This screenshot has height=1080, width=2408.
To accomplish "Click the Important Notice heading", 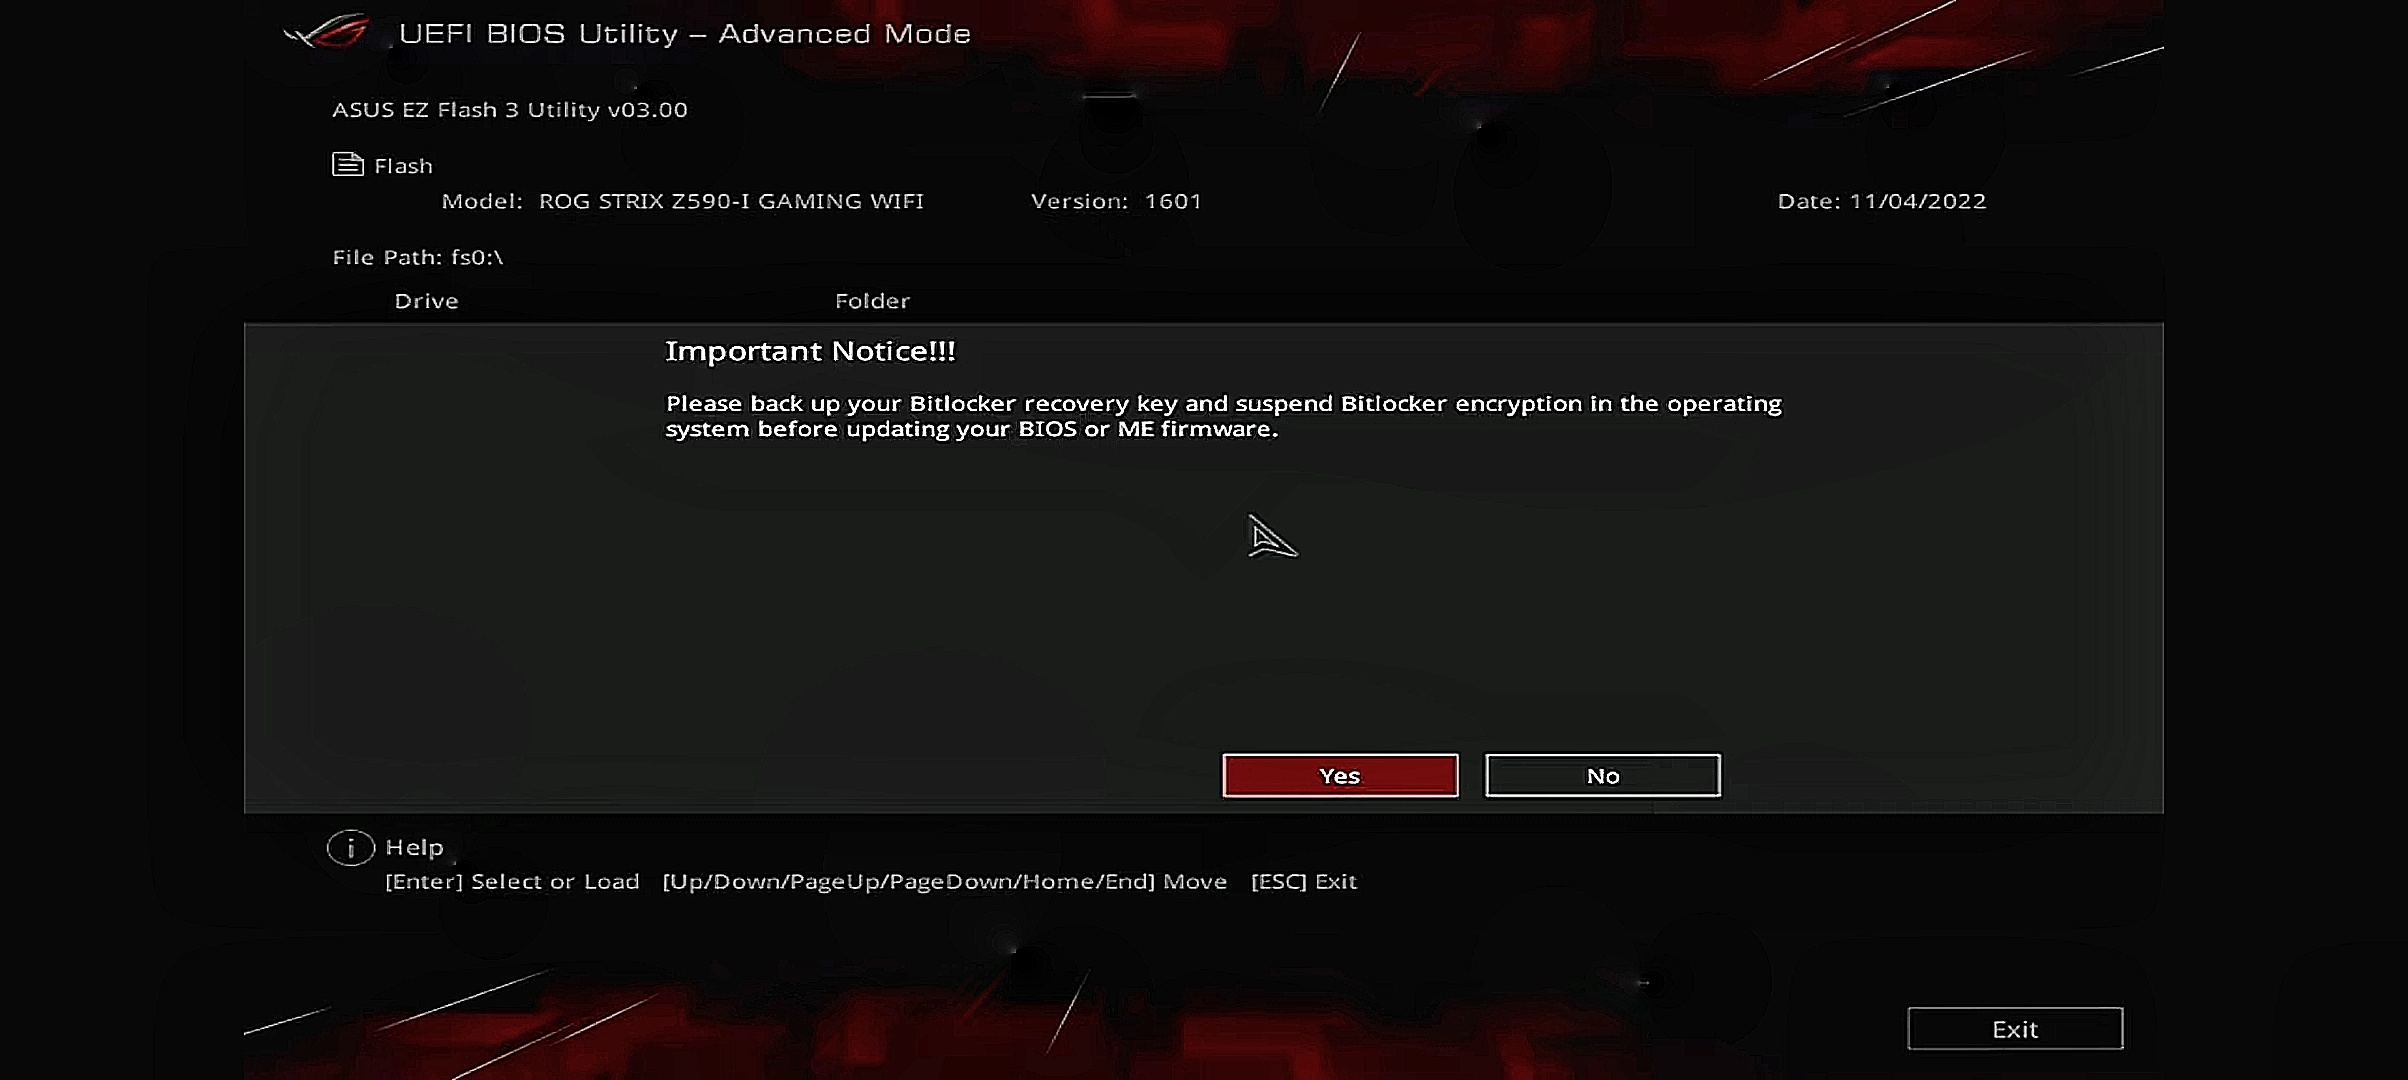I will [811, 351].
